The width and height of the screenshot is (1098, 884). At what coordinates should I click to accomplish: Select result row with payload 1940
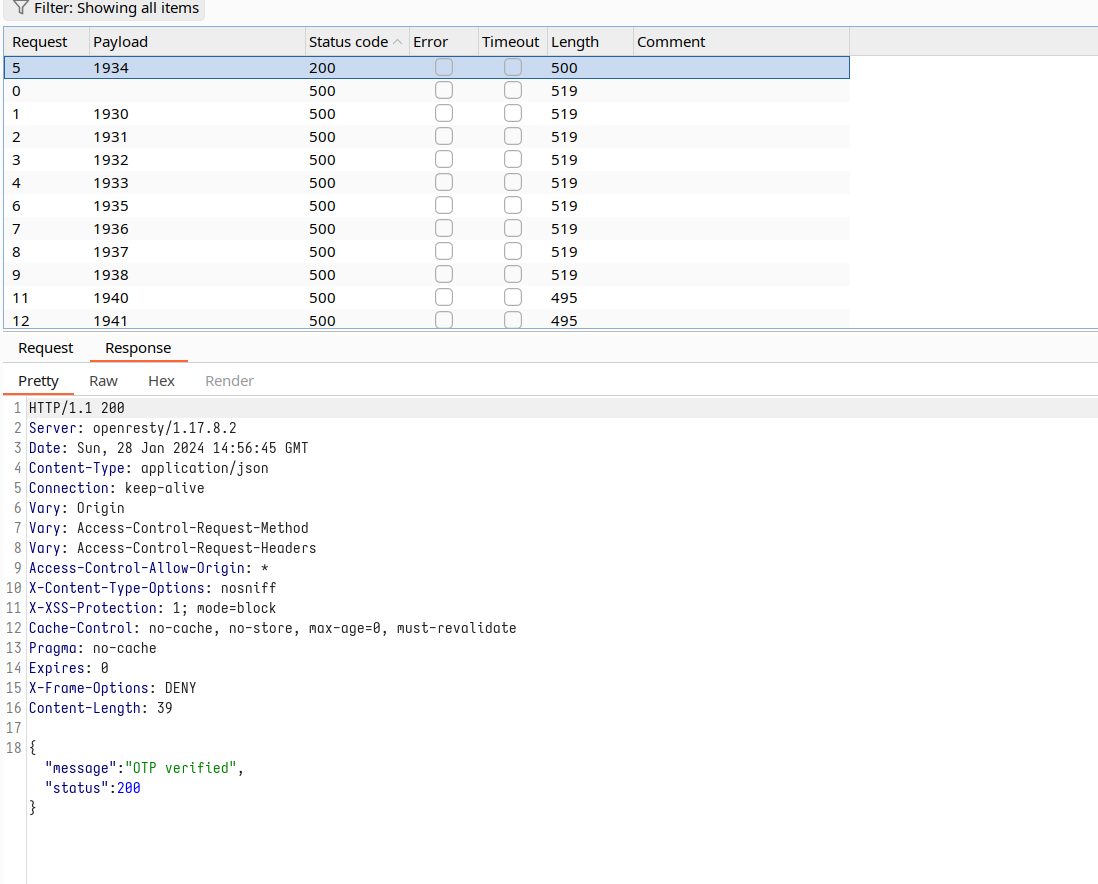[x=111, y=298]
